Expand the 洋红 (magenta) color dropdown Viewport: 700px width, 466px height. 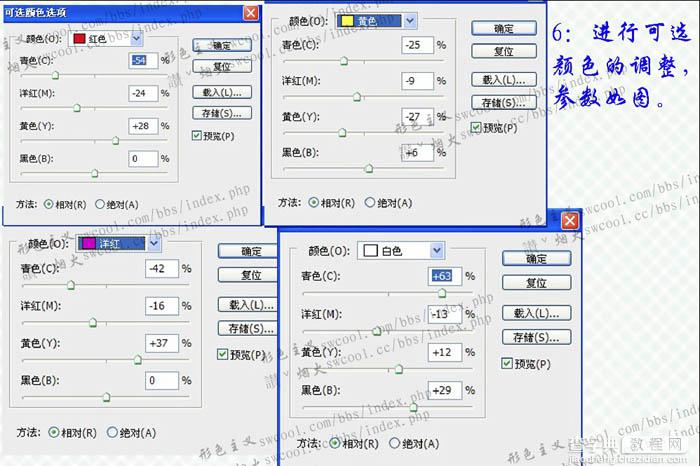point(154,243)
